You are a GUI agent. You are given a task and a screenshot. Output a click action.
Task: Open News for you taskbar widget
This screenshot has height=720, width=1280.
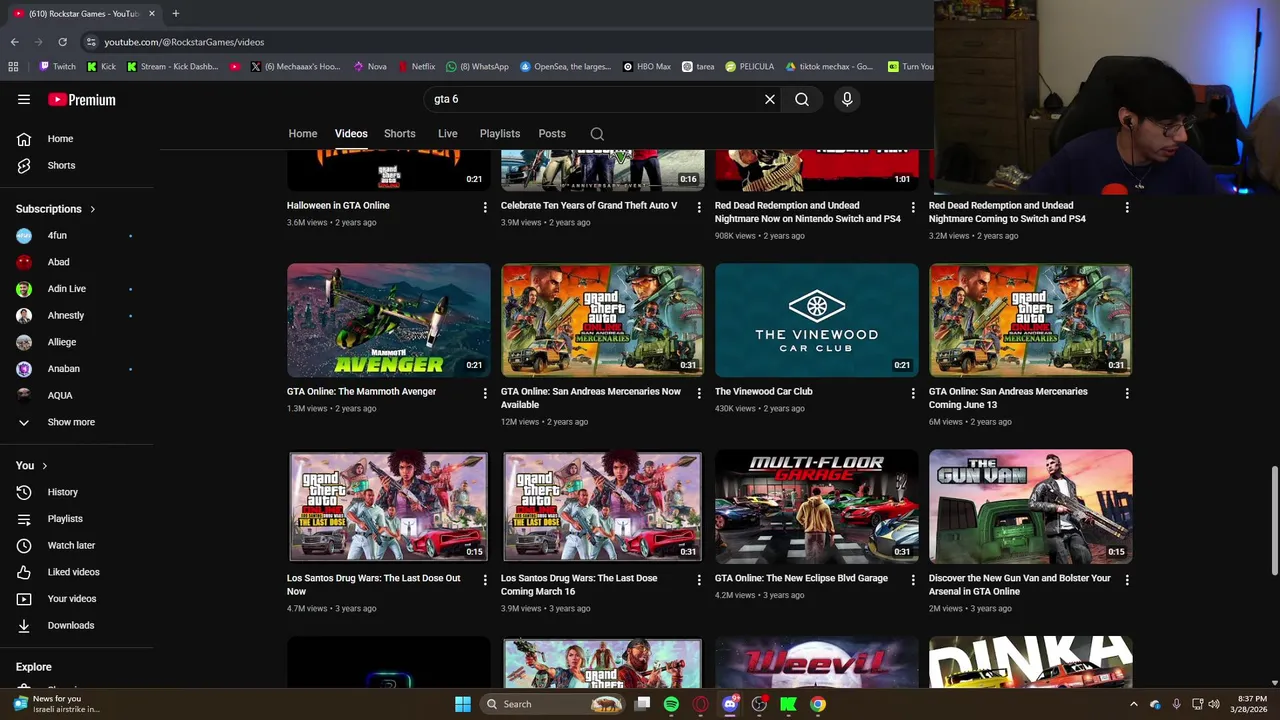pos(58,704)
